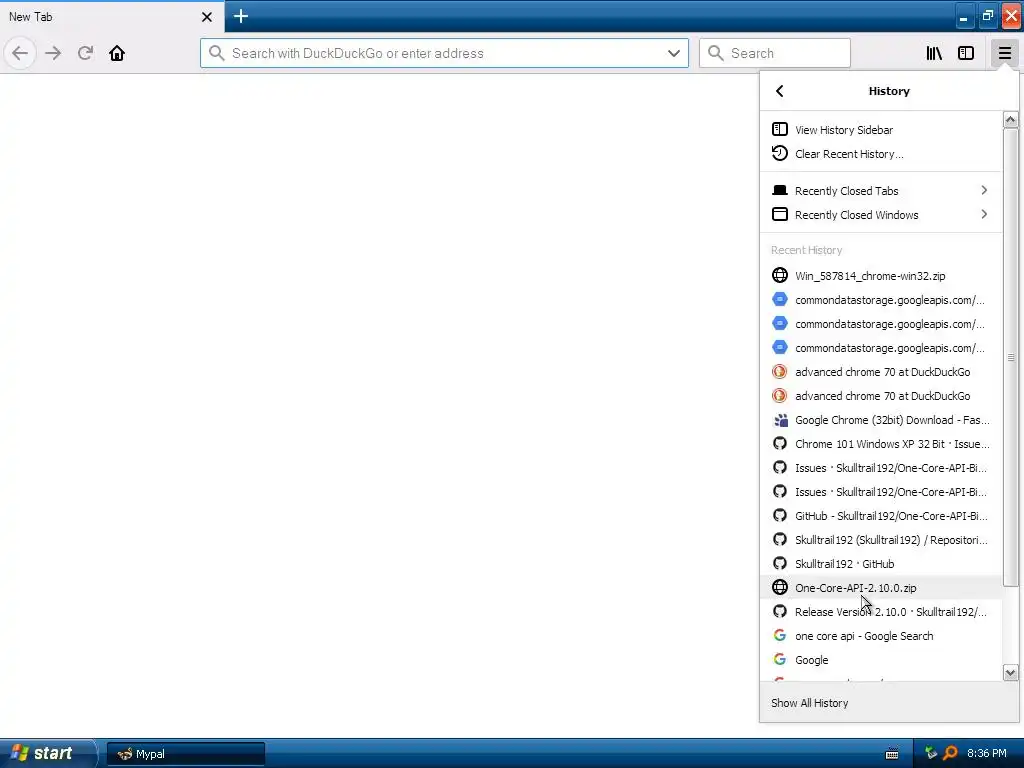Click the Back navigation arrow
Viewport: 1024px width, 768px height.
tap(20, 53)
